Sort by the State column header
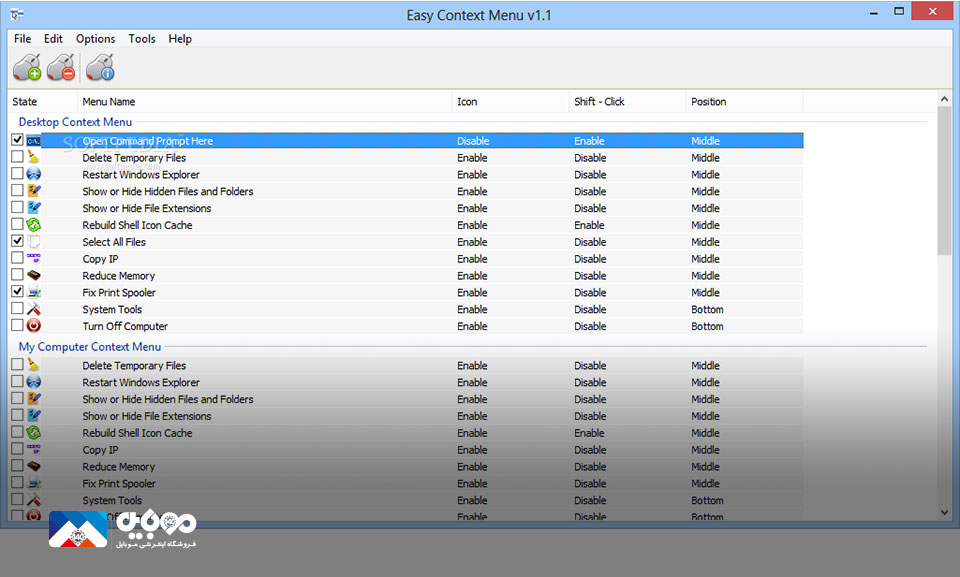The height and width of the screenshot is (577, 960). coord(42,102)
